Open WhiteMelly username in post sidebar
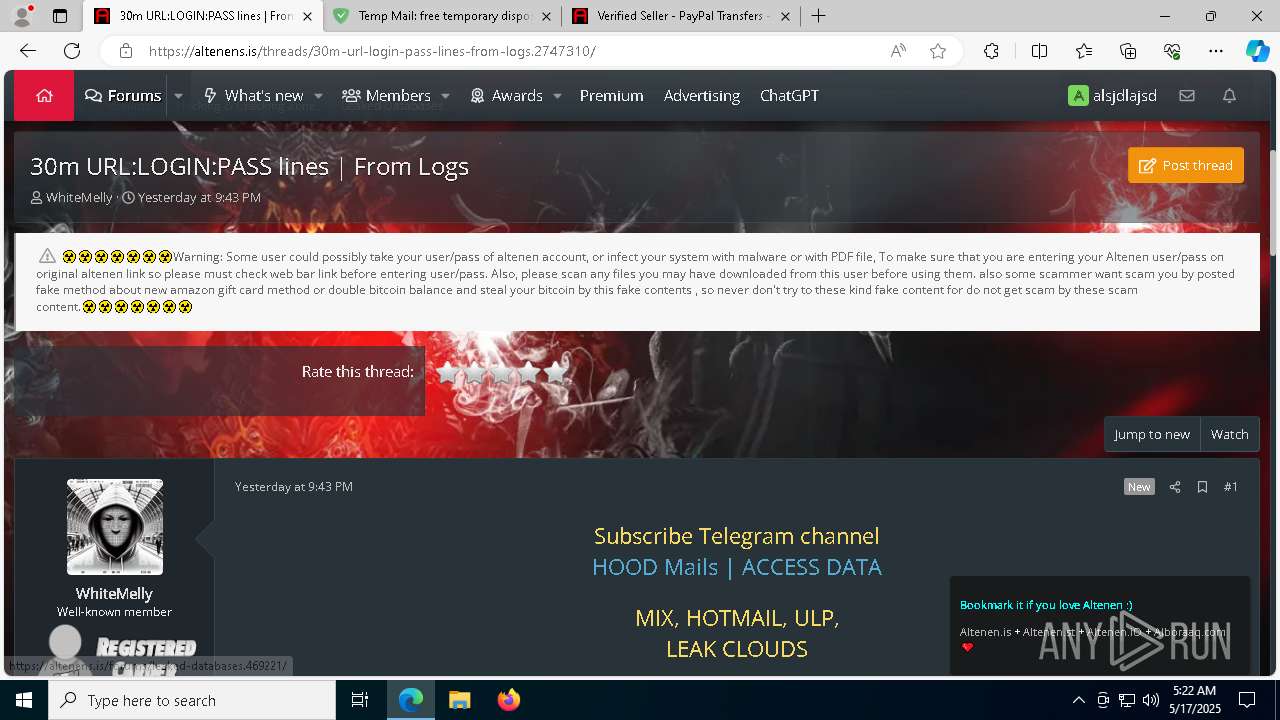1280x720 pixels. click(114, 594)
